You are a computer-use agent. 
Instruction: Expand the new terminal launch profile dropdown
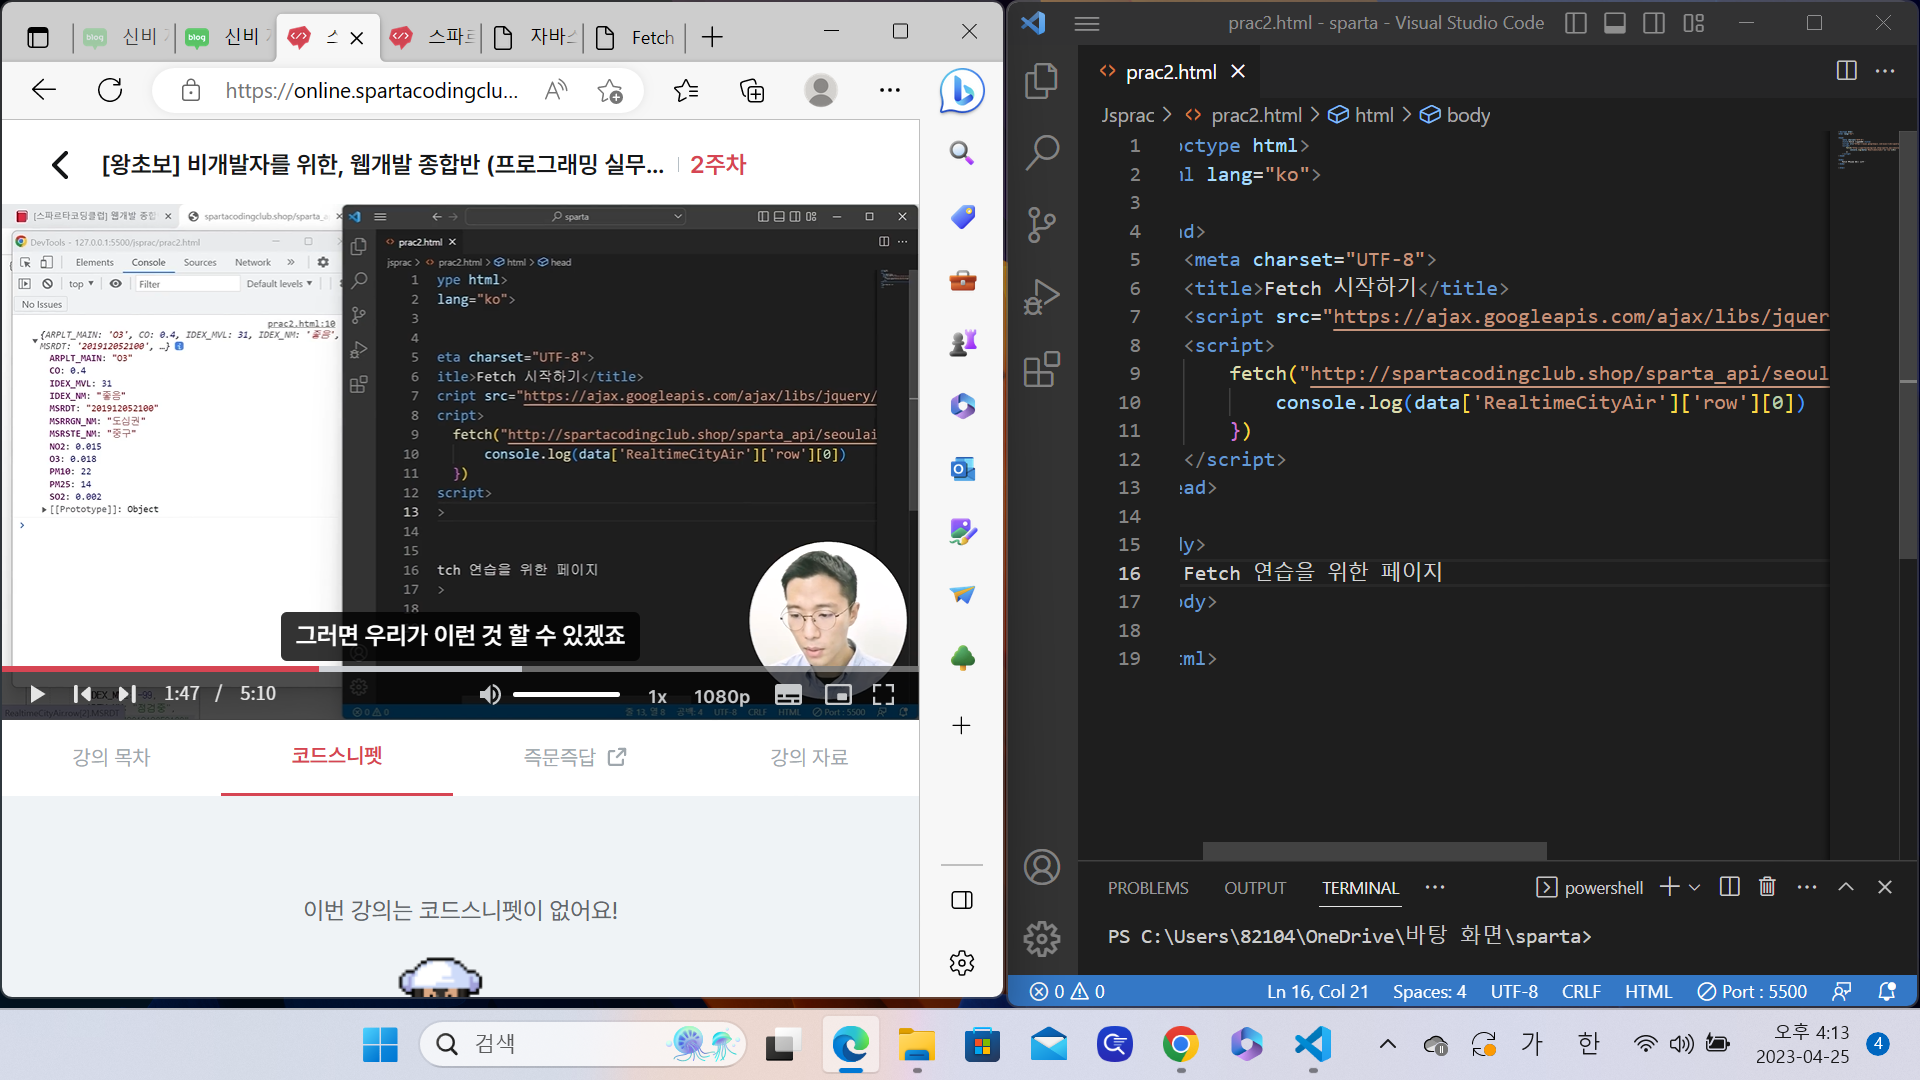[1695, 887]
